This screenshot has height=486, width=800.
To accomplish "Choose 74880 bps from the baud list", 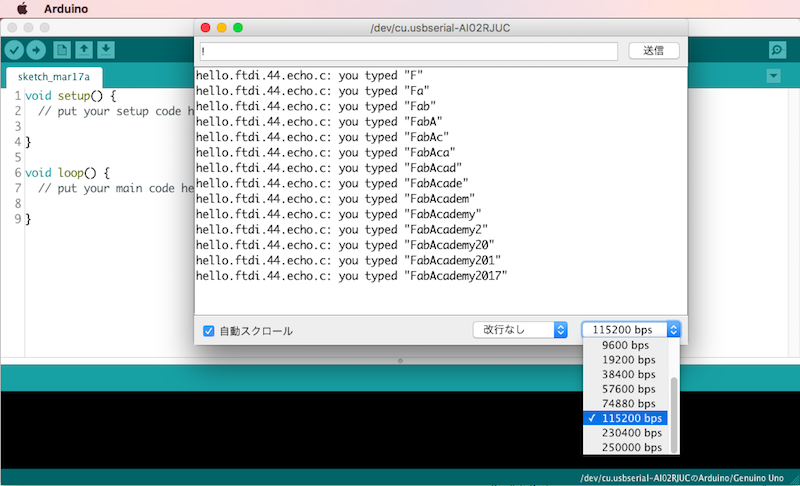I will [x=625, y=404].
